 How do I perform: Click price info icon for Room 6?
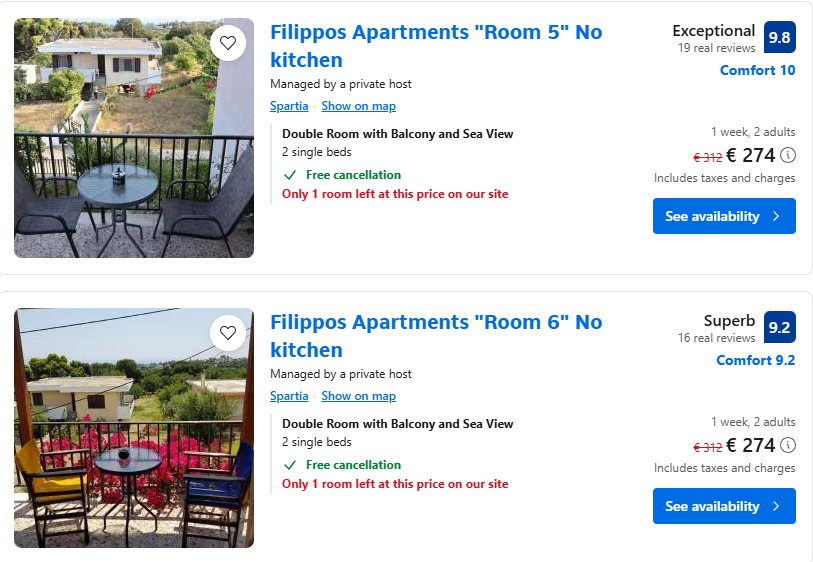click(x=788, y=445)
